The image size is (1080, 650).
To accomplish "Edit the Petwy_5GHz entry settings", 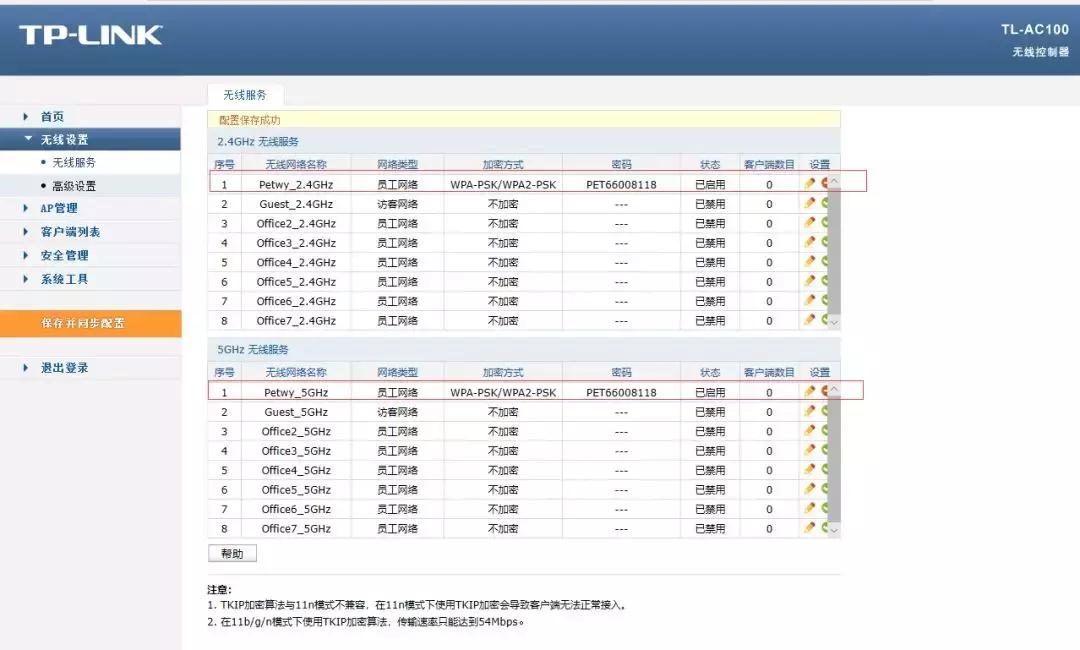I will click(809, 391).
